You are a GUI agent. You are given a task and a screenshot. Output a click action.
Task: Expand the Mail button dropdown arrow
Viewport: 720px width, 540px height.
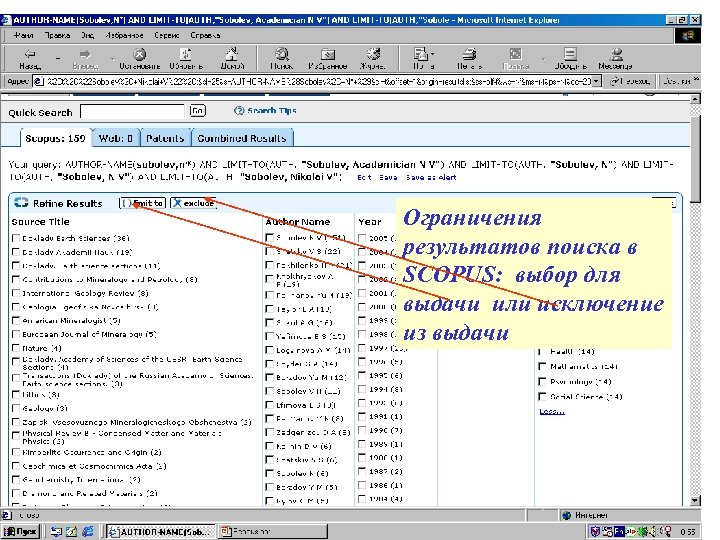tap(432, 54)
